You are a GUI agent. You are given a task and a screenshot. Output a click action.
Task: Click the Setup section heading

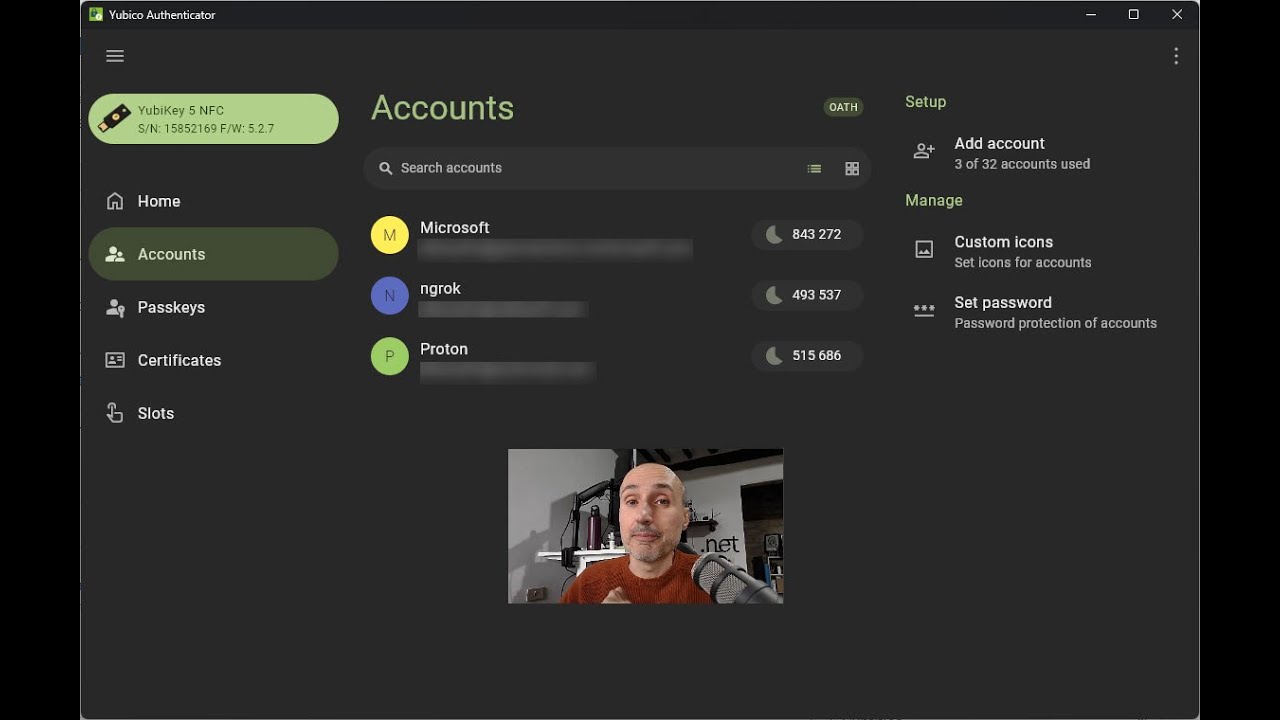pos(925,102)
